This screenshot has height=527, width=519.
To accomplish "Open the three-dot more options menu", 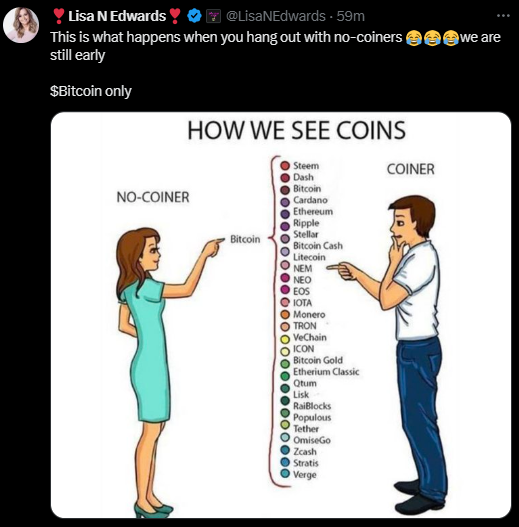I will click(503, 15).
